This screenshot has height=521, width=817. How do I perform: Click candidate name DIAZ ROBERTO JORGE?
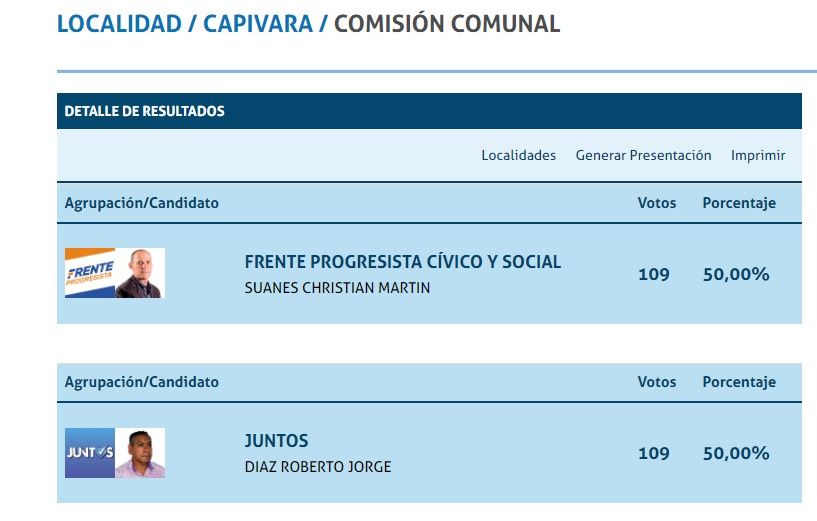(317, 467)
